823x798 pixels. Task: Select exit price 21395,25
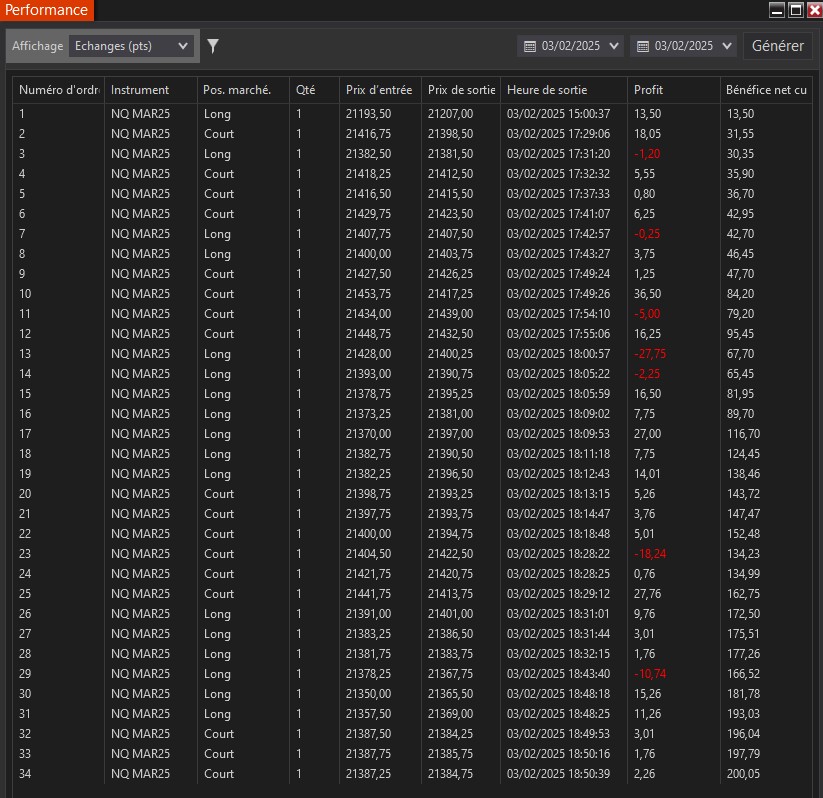pos(450,394)
